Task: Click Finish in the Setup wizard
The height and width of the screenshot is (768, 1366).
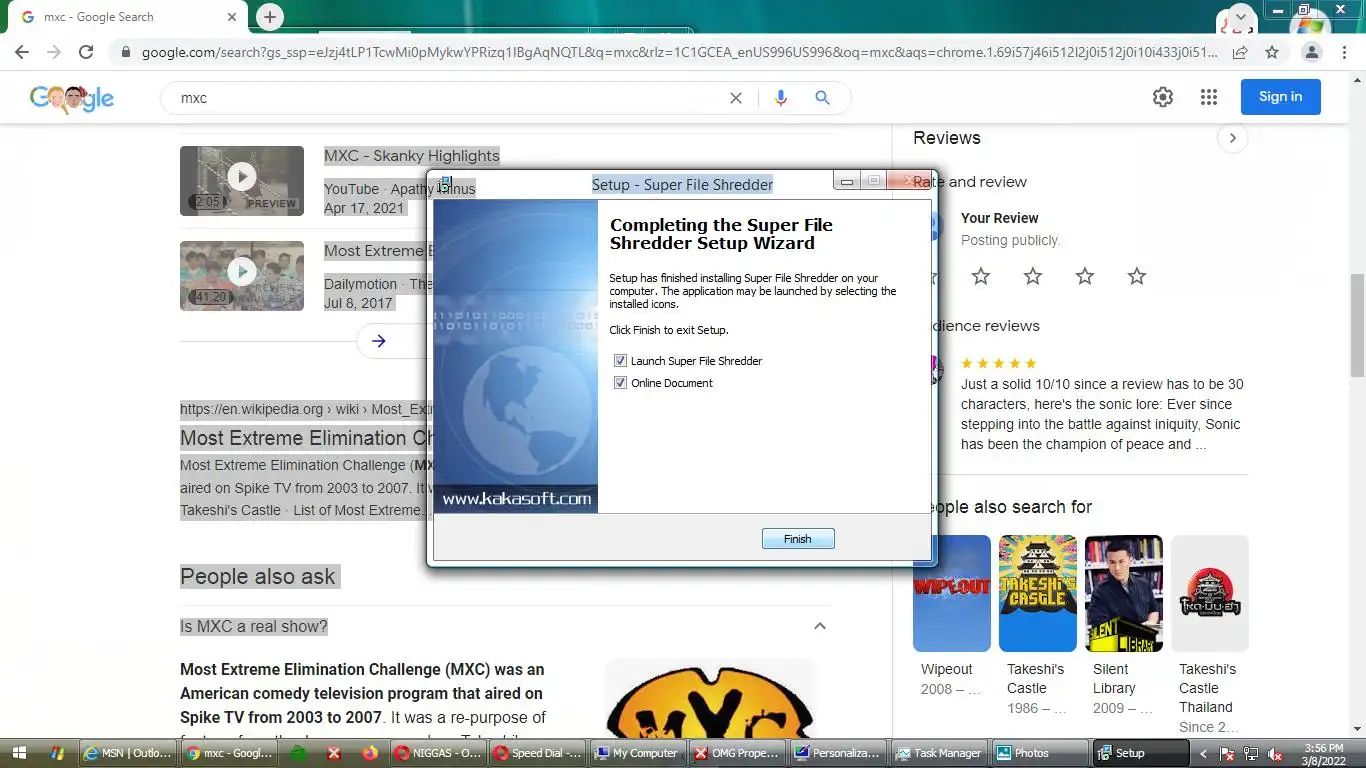Action: click(x=798, y=539)
